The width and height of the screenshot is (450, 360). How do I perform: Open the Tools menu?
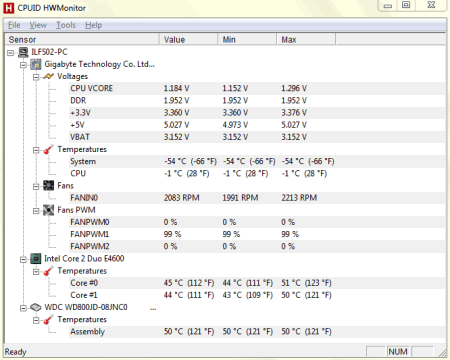tap(66, 25)
